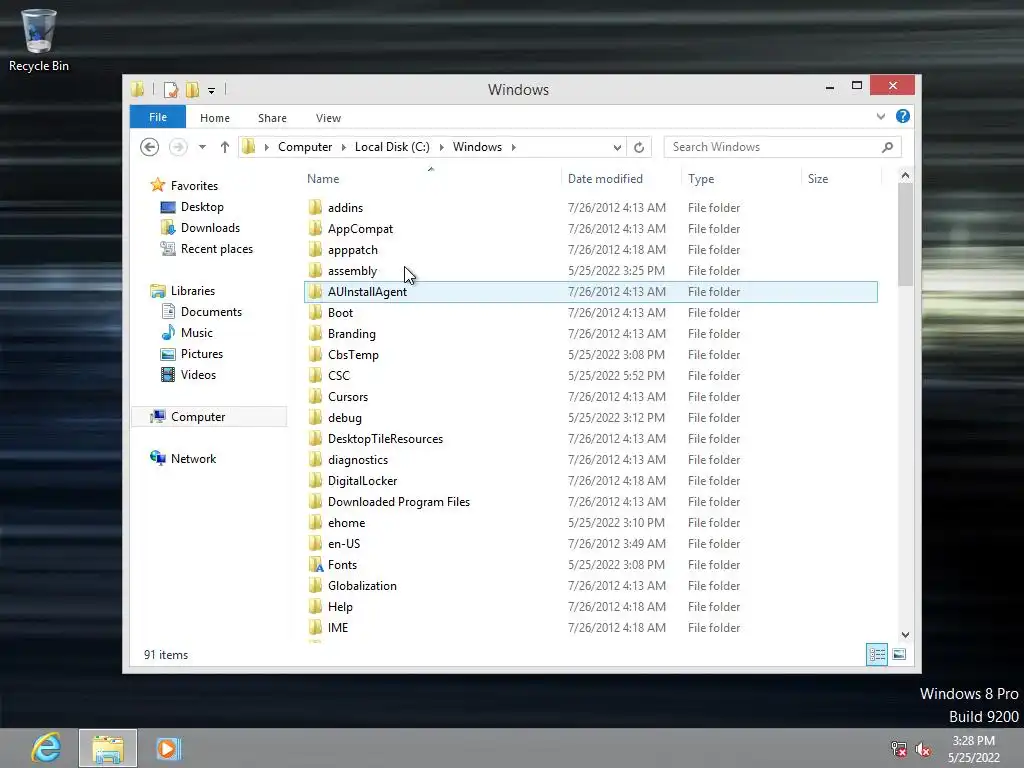The width and height of the screenshot is (1024, 768).
Task: Click the Forward arrow button
Action: click(178, 147)
